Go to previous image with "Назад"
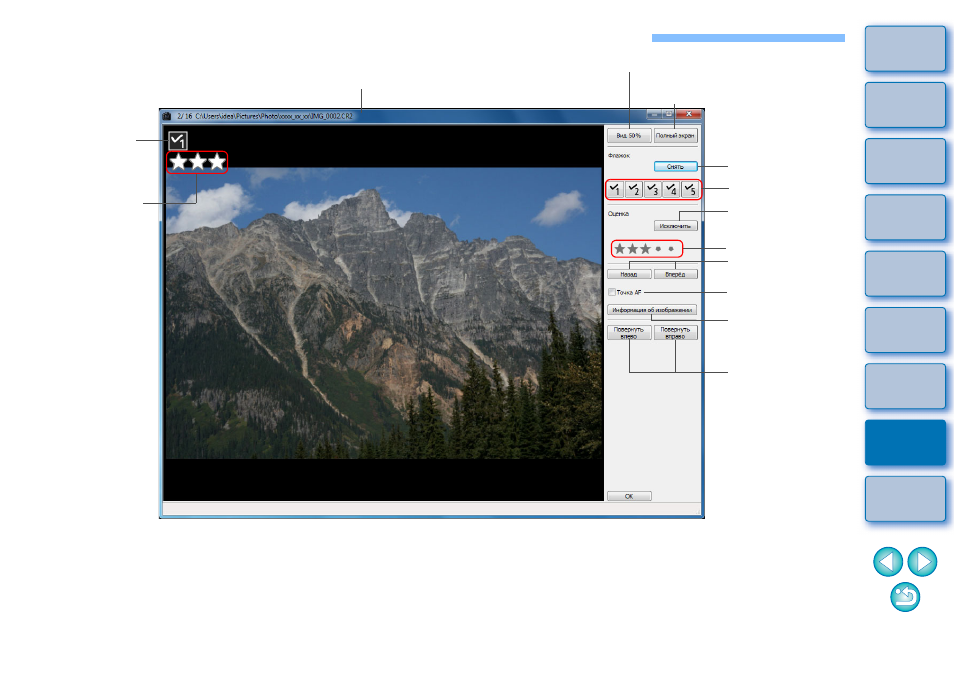Viewport: 954px width, 674px height. tap(629, 274)
